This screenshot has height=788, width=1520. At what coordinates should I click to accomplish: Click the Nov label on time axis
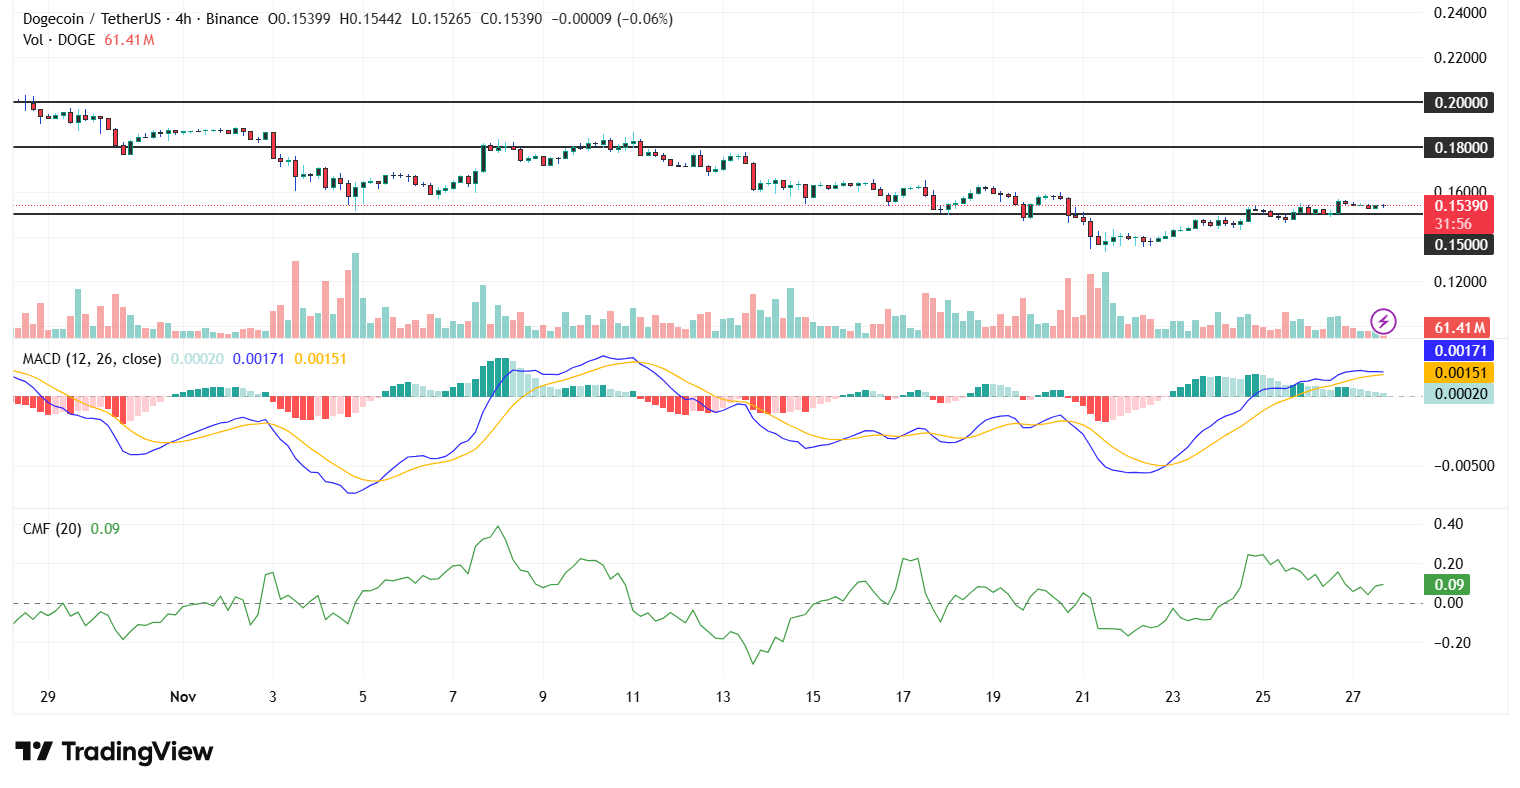(x=183, y=697)
